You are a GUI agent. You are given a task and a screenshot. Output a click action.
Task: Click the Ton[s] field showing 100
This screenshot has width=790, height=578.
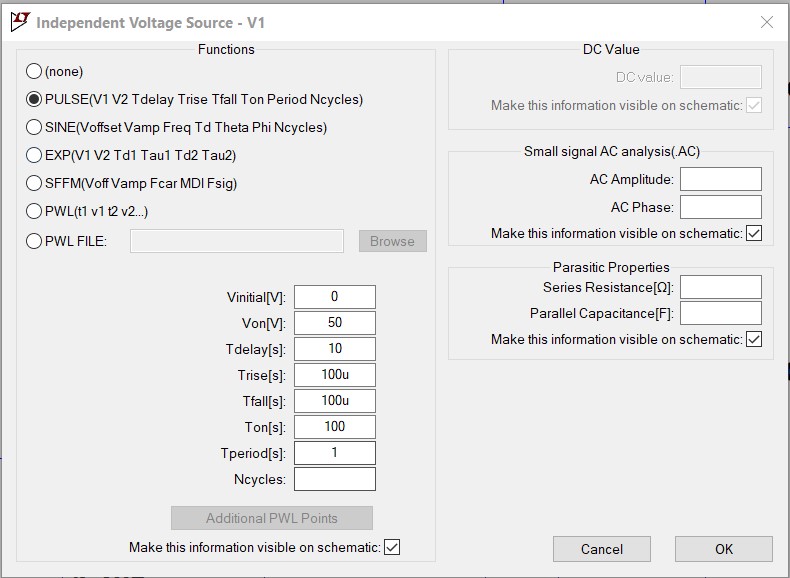tap(335, 427)
